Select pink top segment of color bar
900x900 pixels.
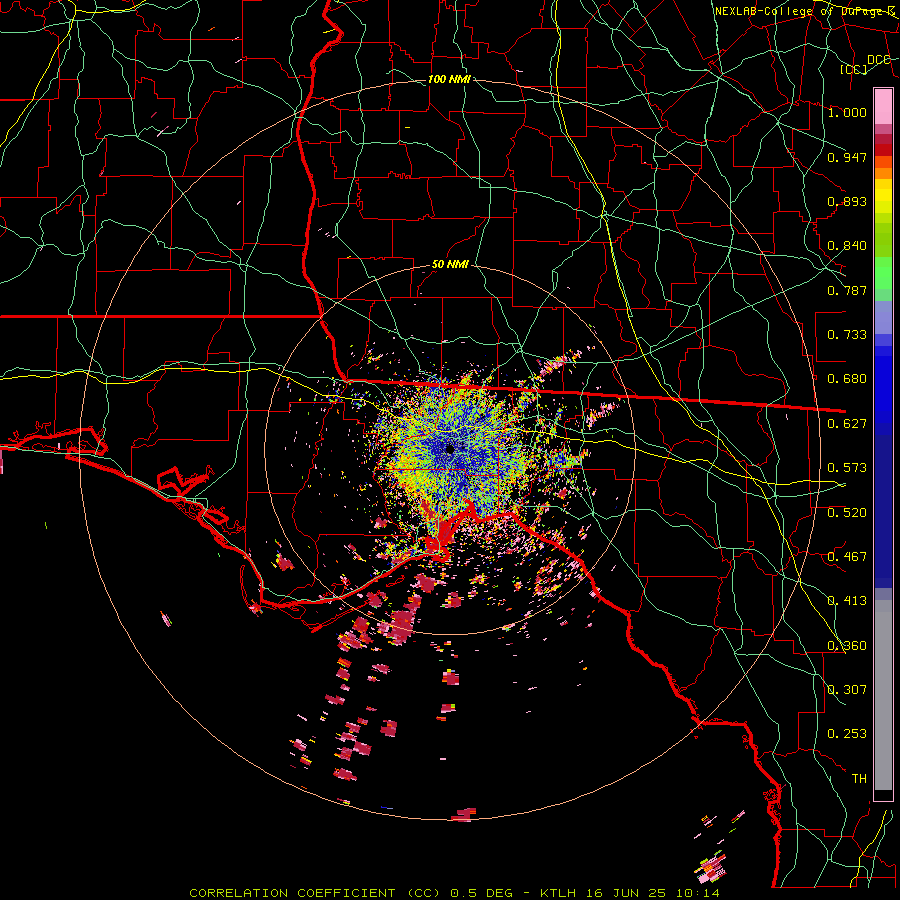(883, 106)
